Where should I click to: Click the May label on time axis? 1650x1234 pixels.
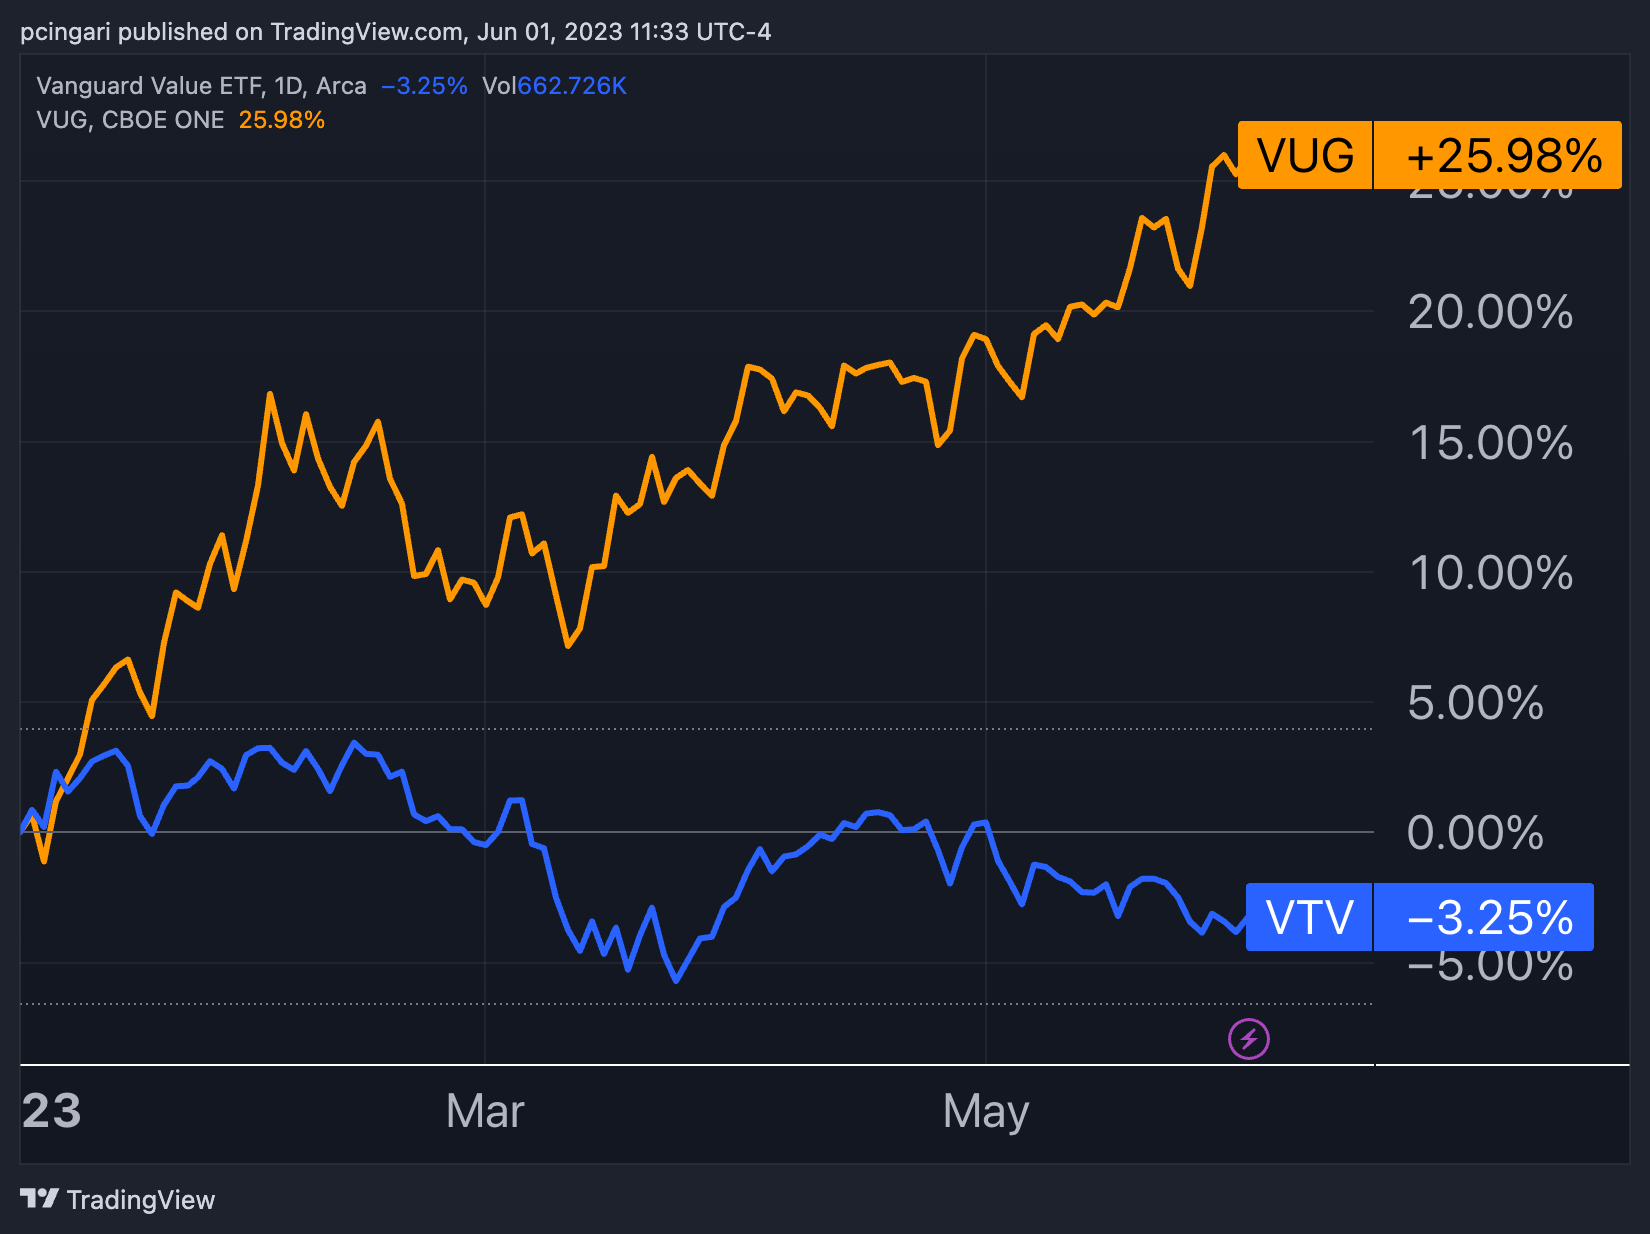point(986,1112)
